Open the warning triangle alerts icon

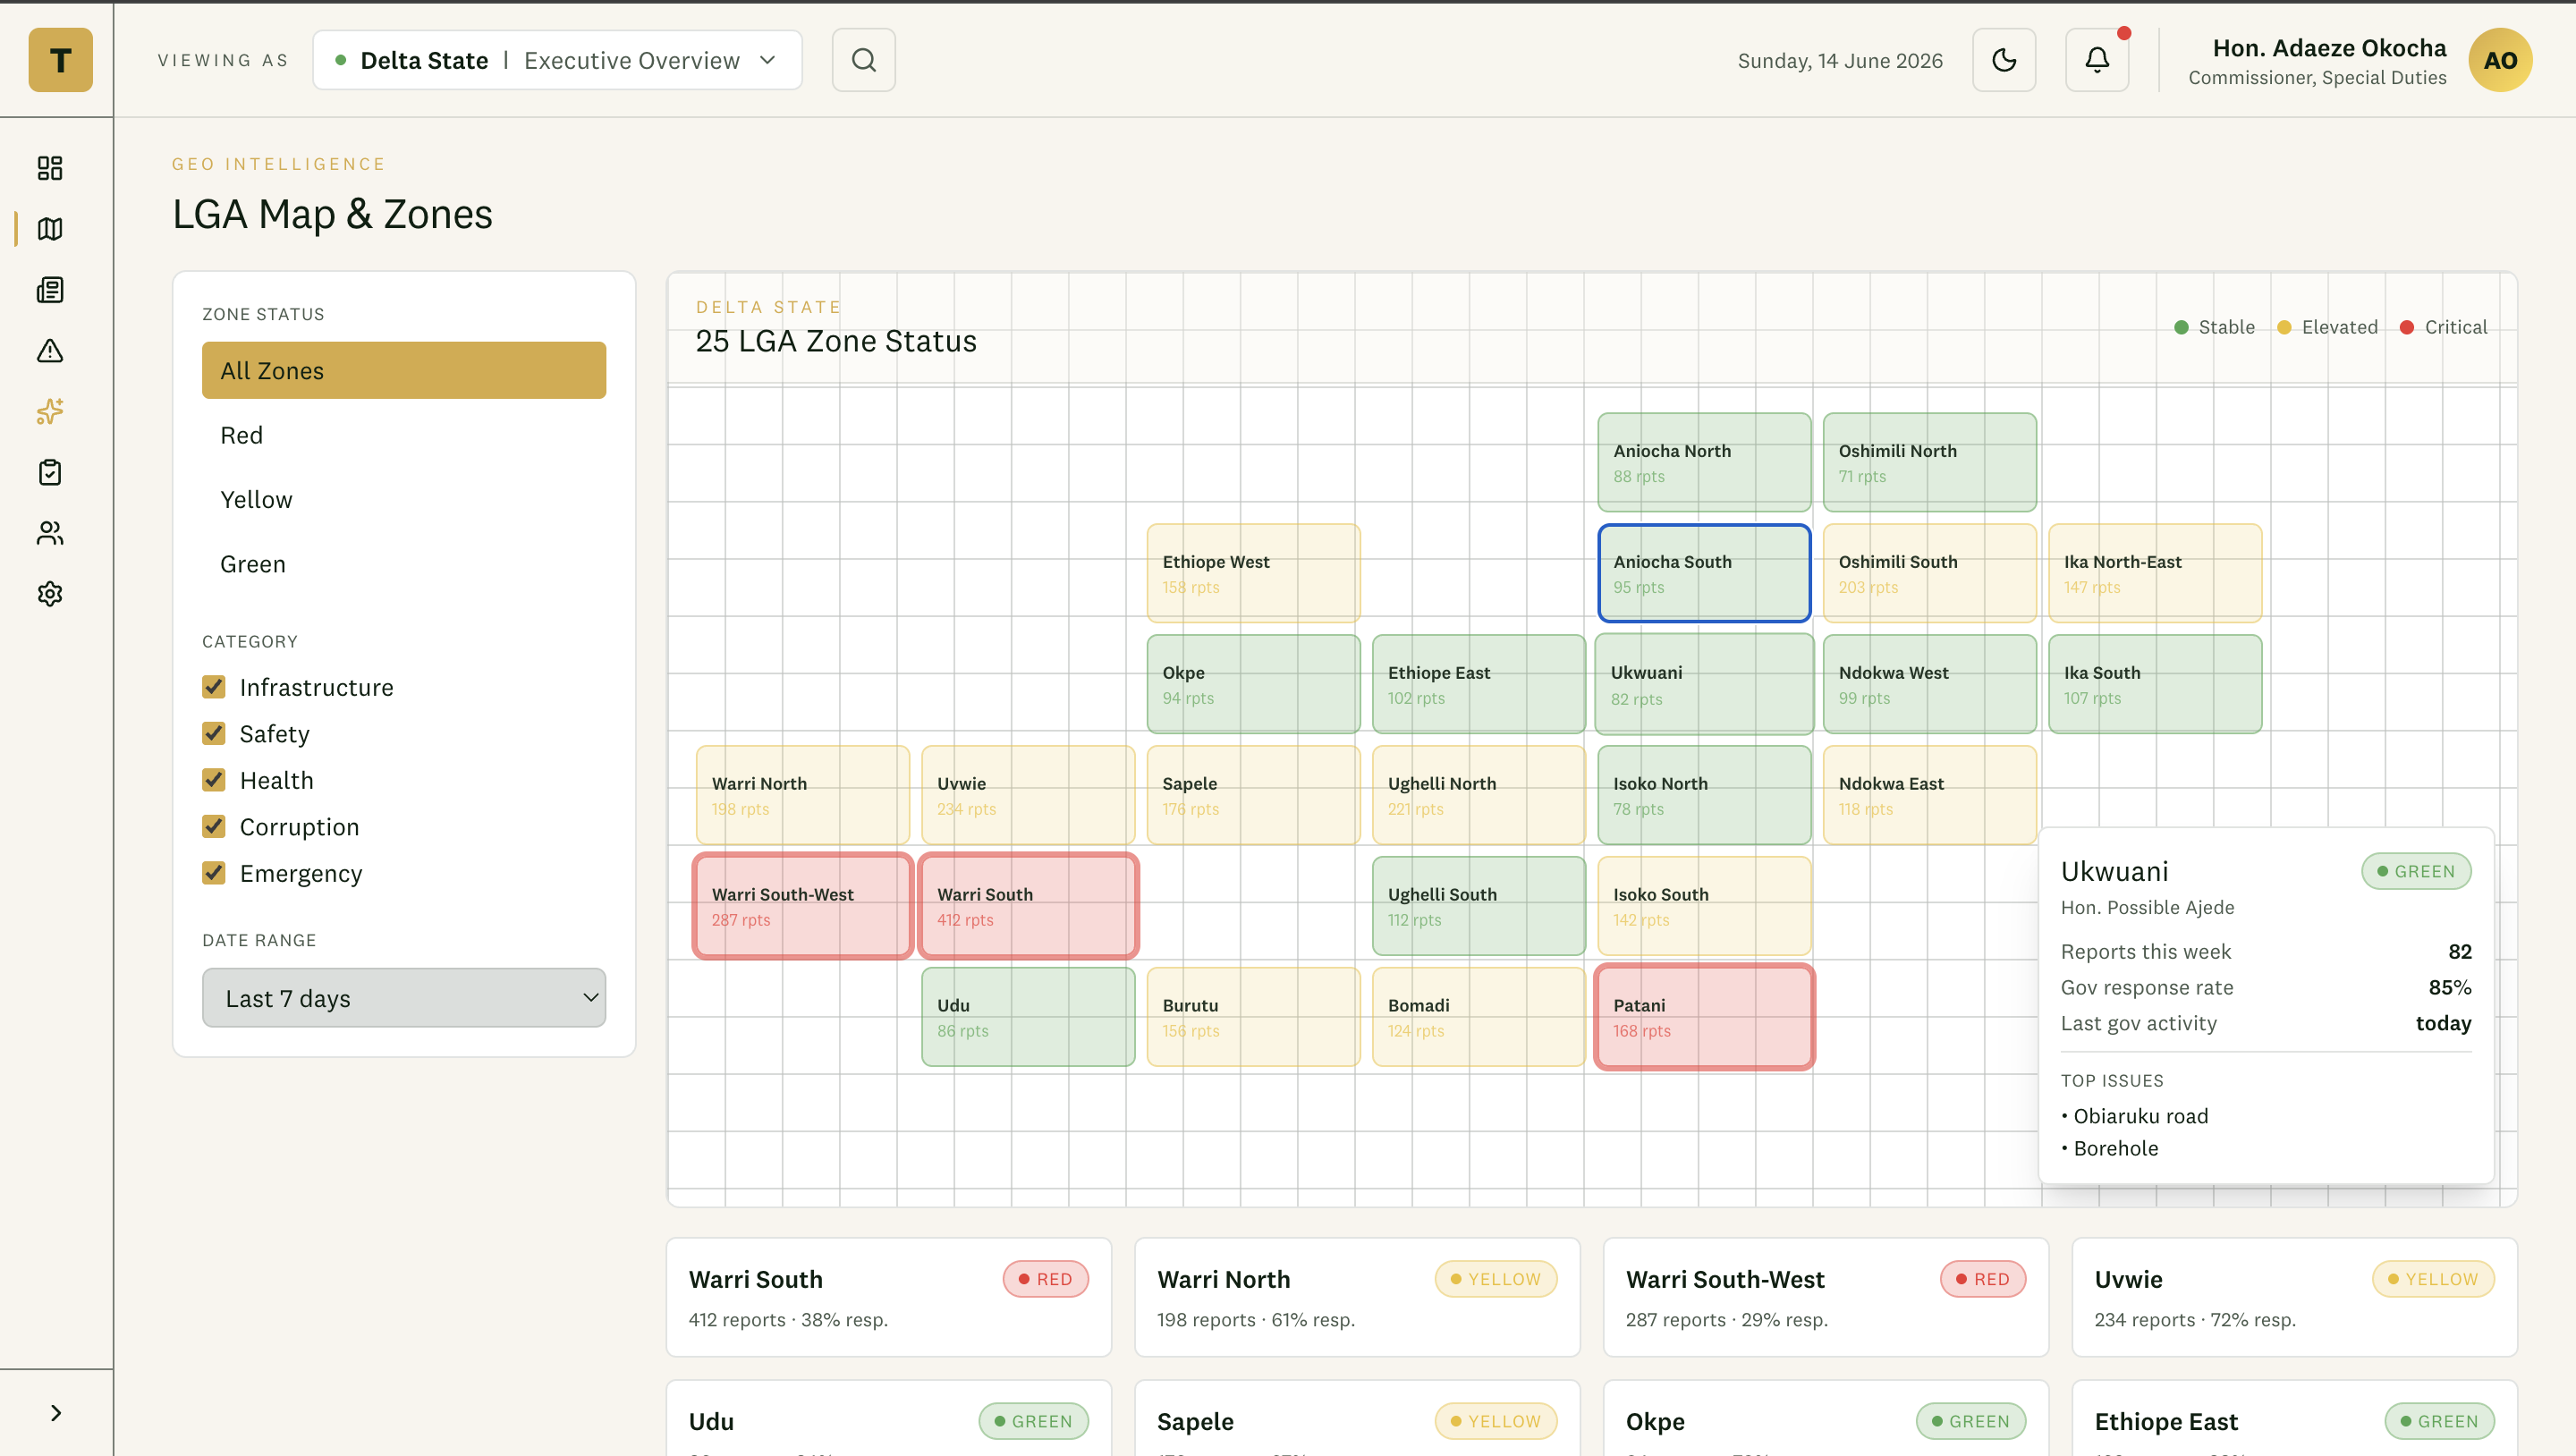point(50,351)
